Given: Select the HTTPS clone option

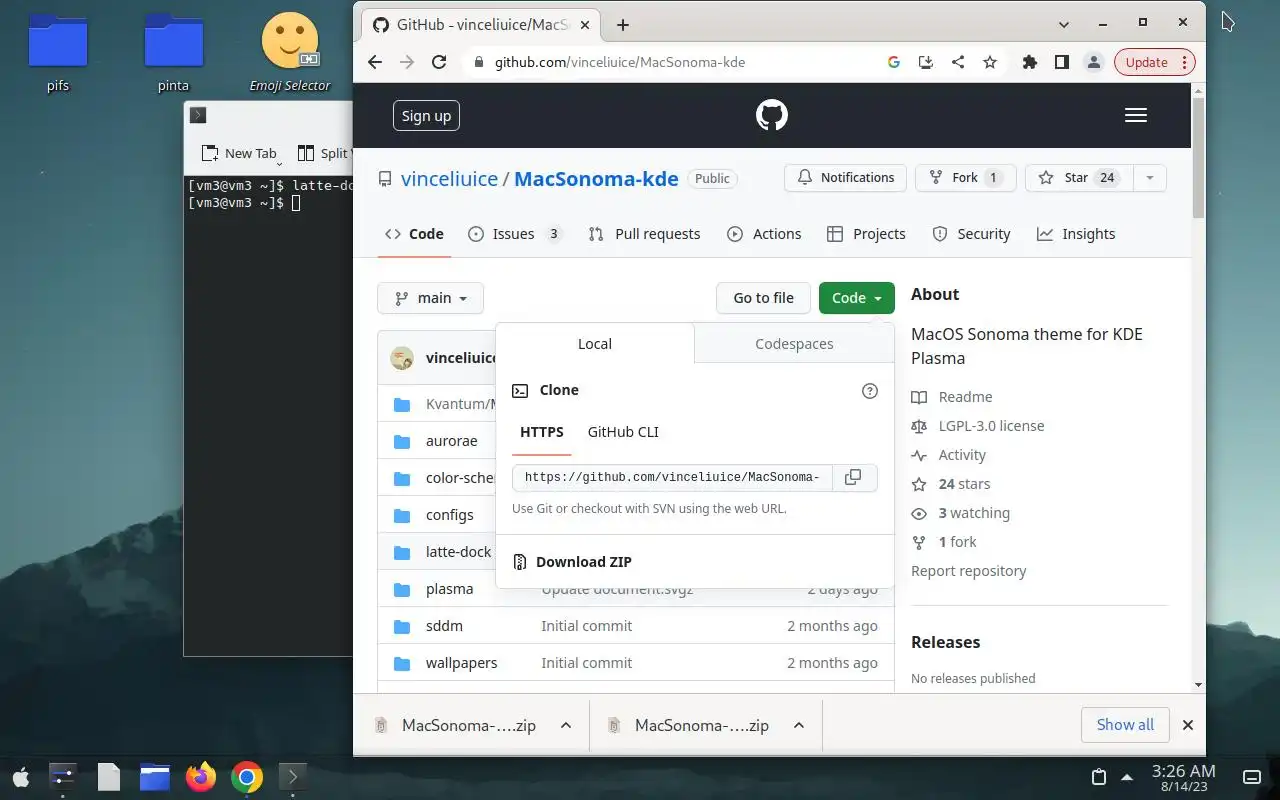Looking at the screenshot, I should (542, 432).
